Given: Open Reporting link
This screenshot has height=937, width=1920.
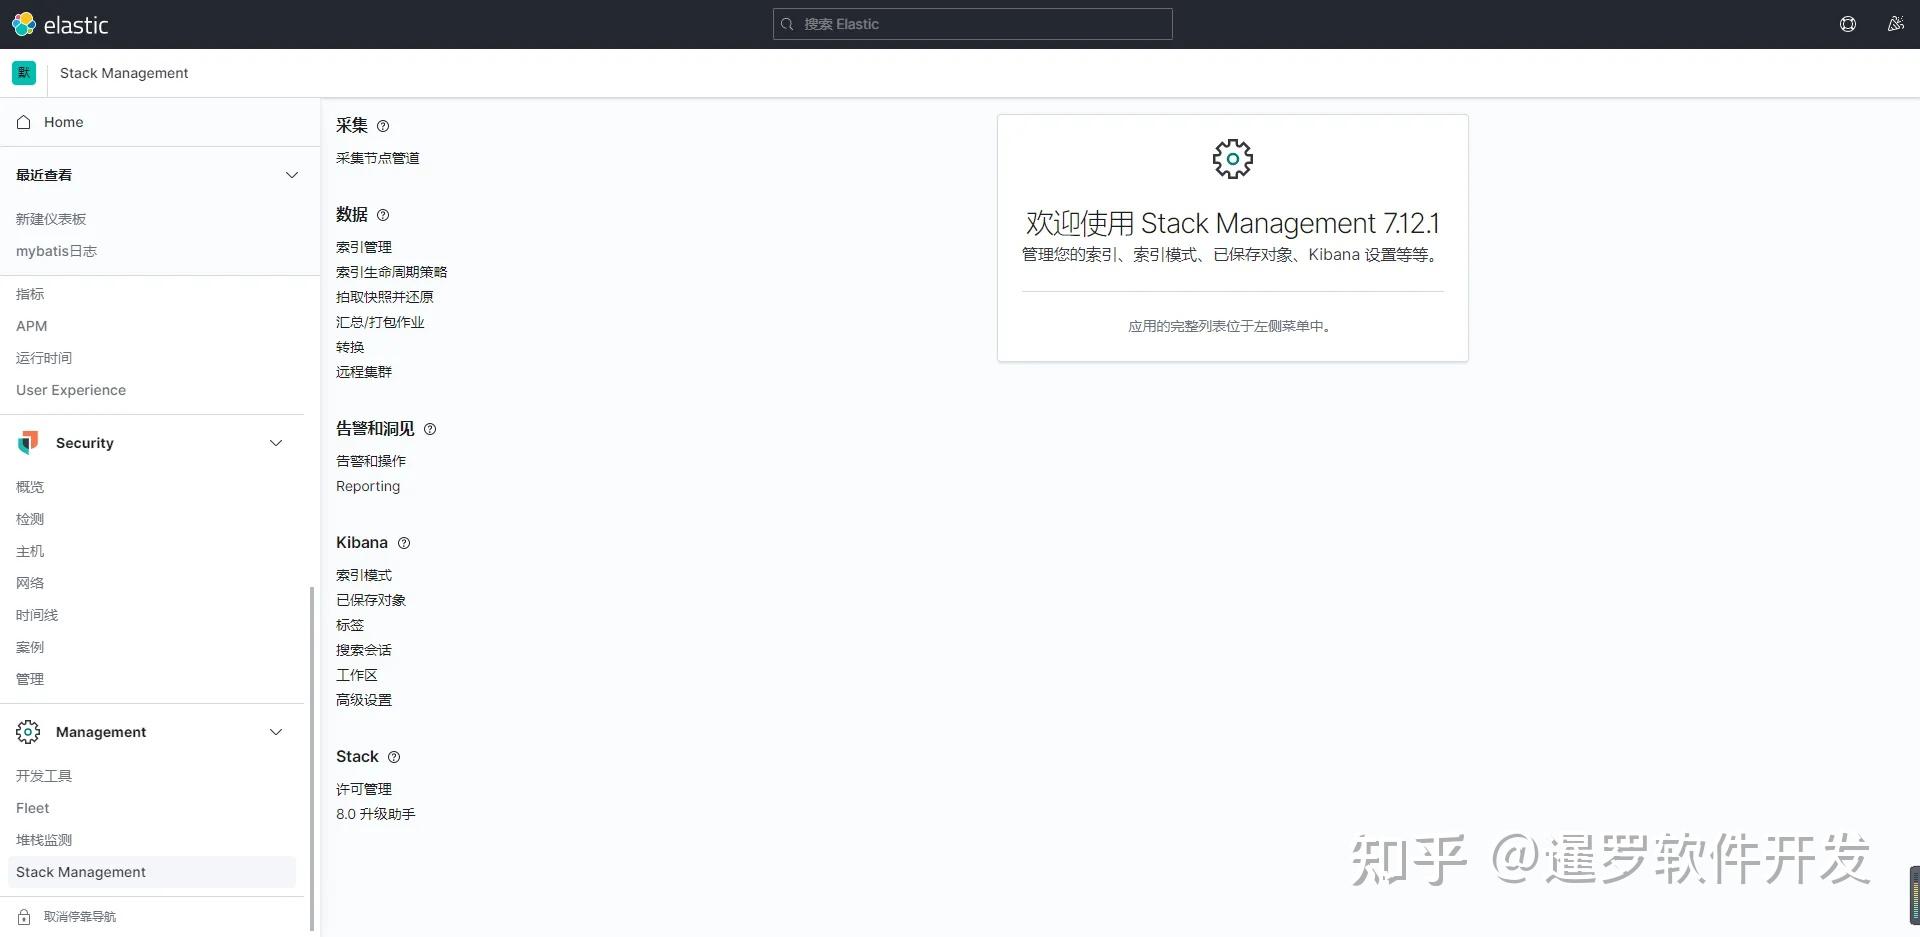Looking at the screenshot, I should click(368, 486).
